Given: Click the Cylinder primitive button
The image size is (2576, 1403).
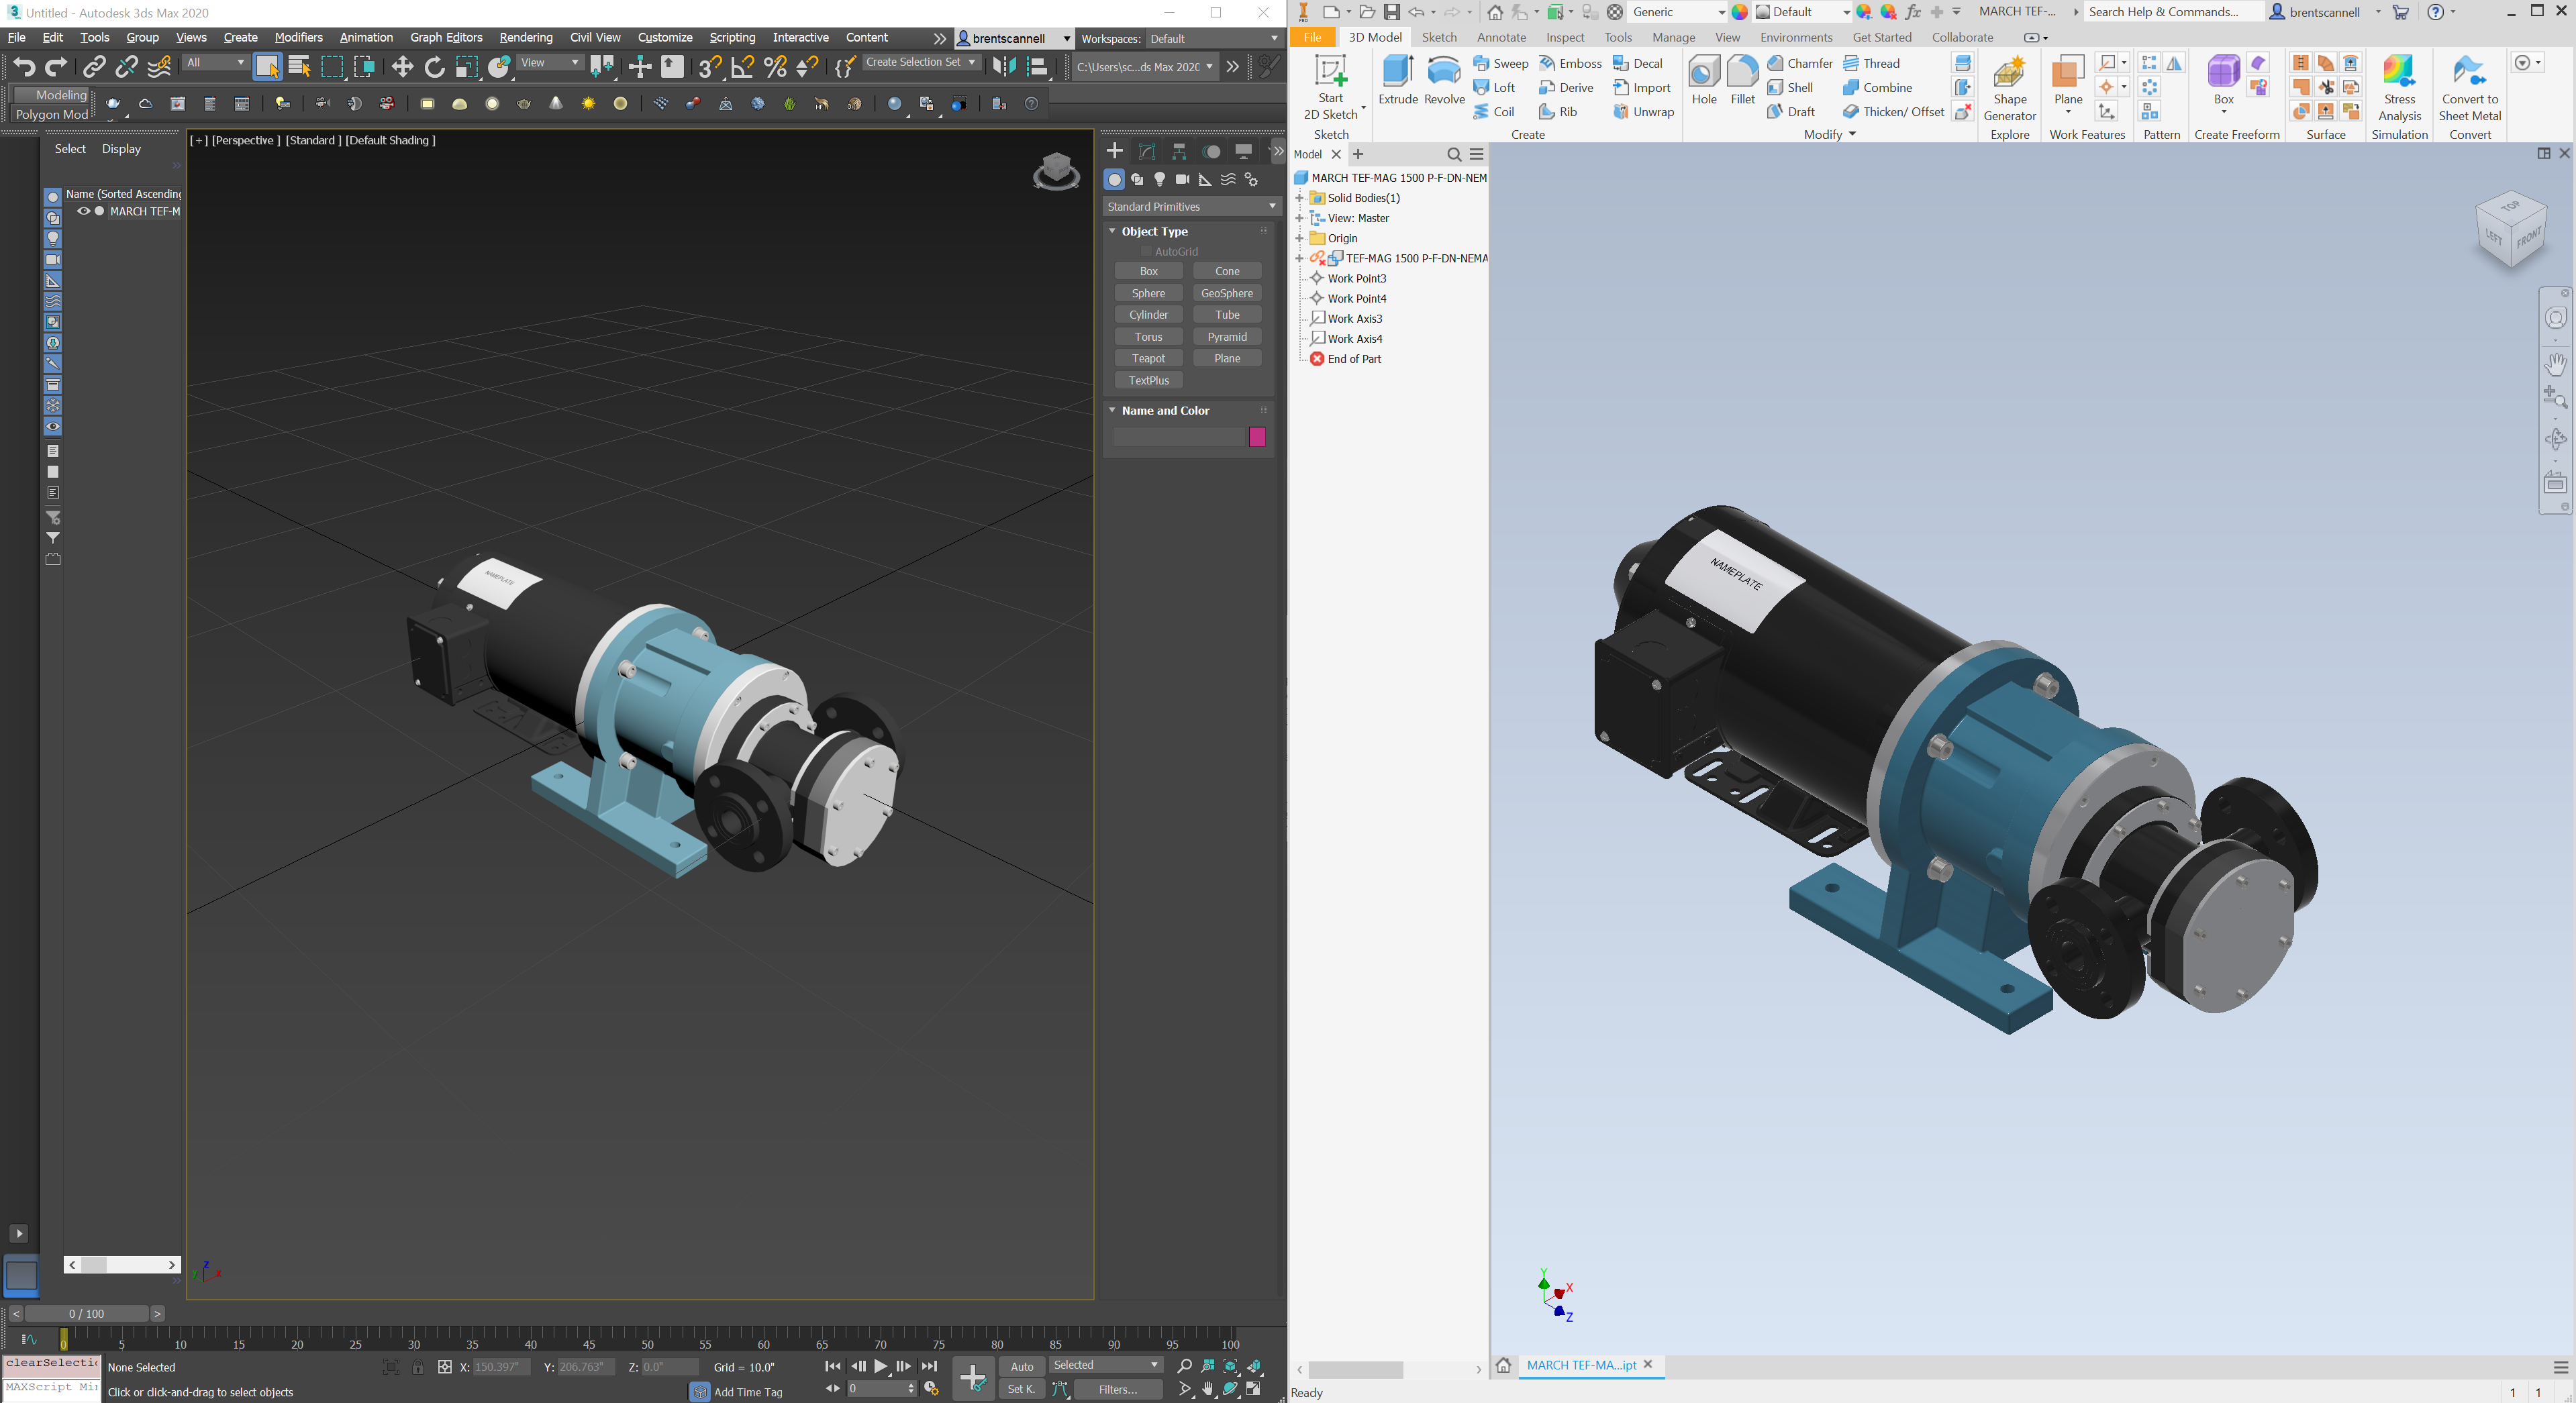Looking at the screenshot, I should (1147, 315).
